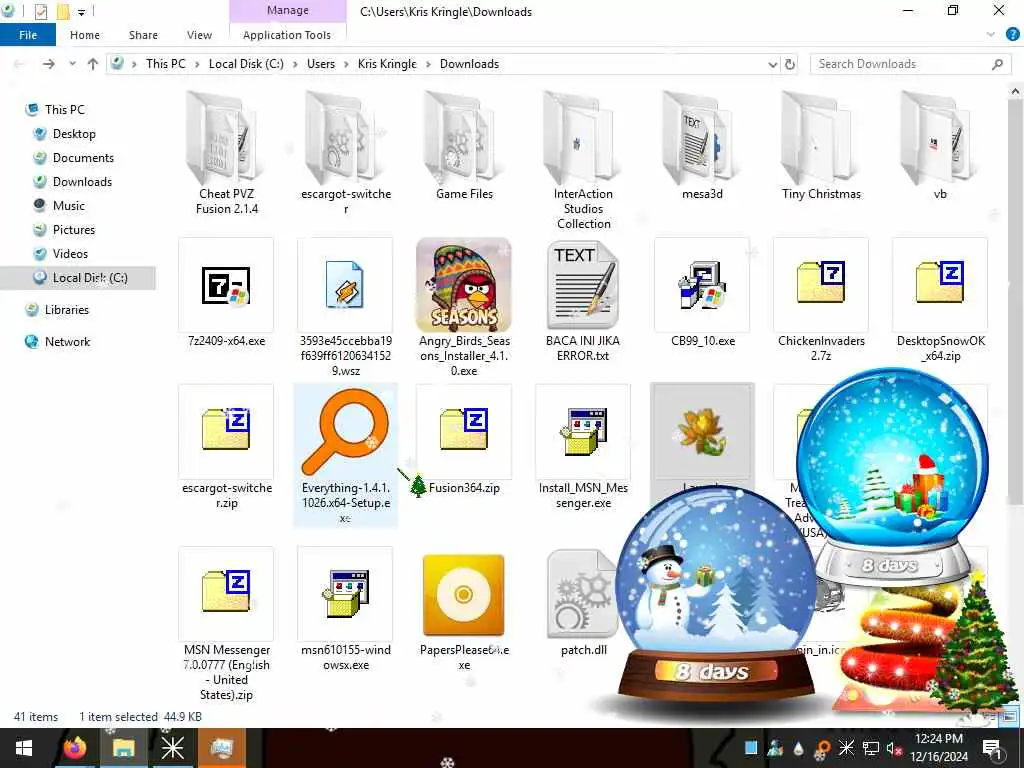
Task: Click Kris Kringle in the address breadcrumb
Action: coord(387,64)
